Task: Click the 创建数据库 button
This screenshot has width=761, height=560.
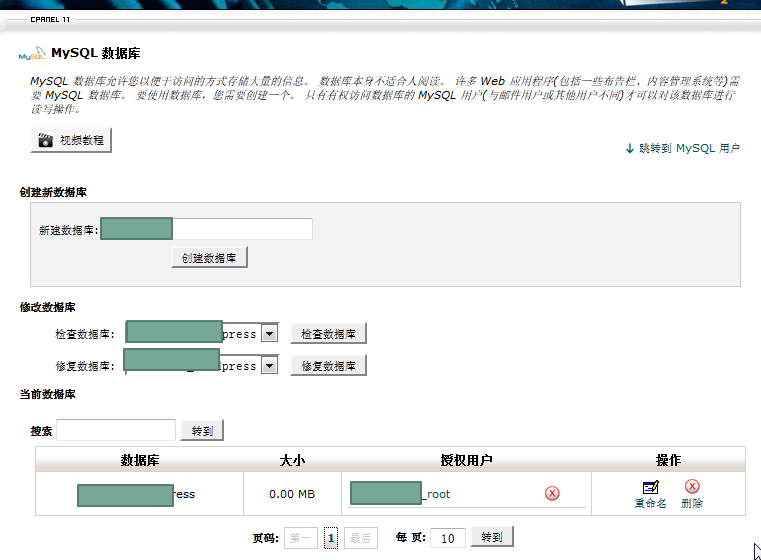Action: (x=209, y=258)
